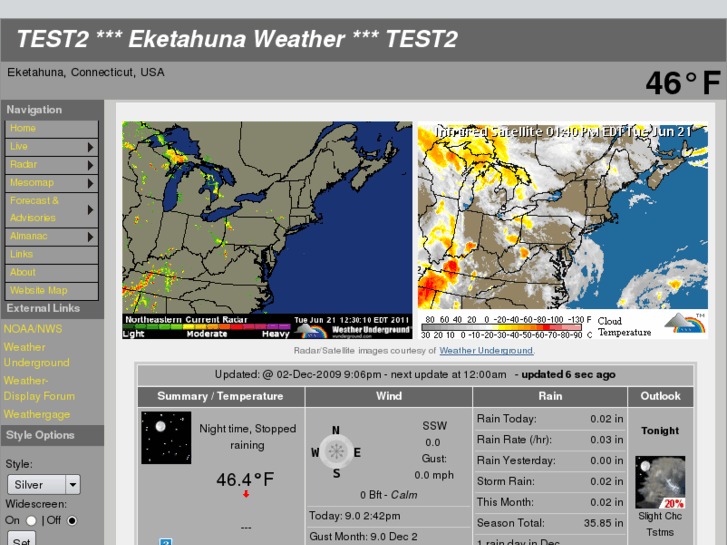Click the Rain column header

tap(550, 397)
